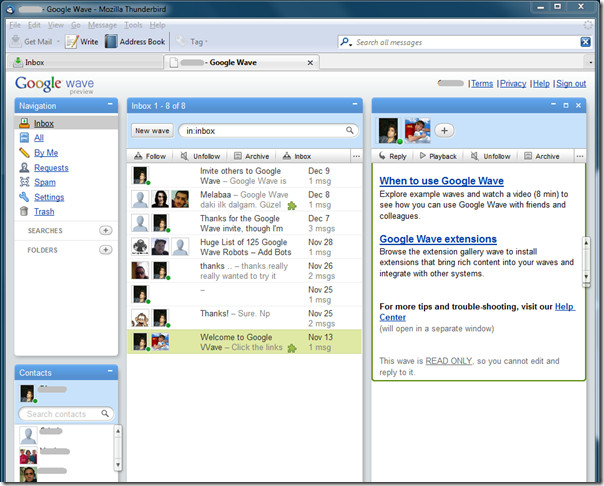Screen dimensions: 604x486
Task: Open the Message menu
Action: point(102,25)
